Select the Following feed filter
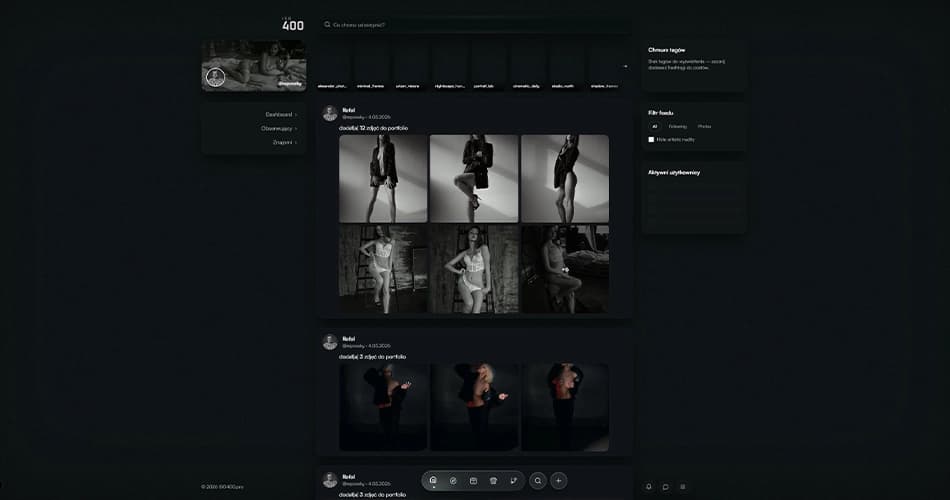 tap(677, 127)
